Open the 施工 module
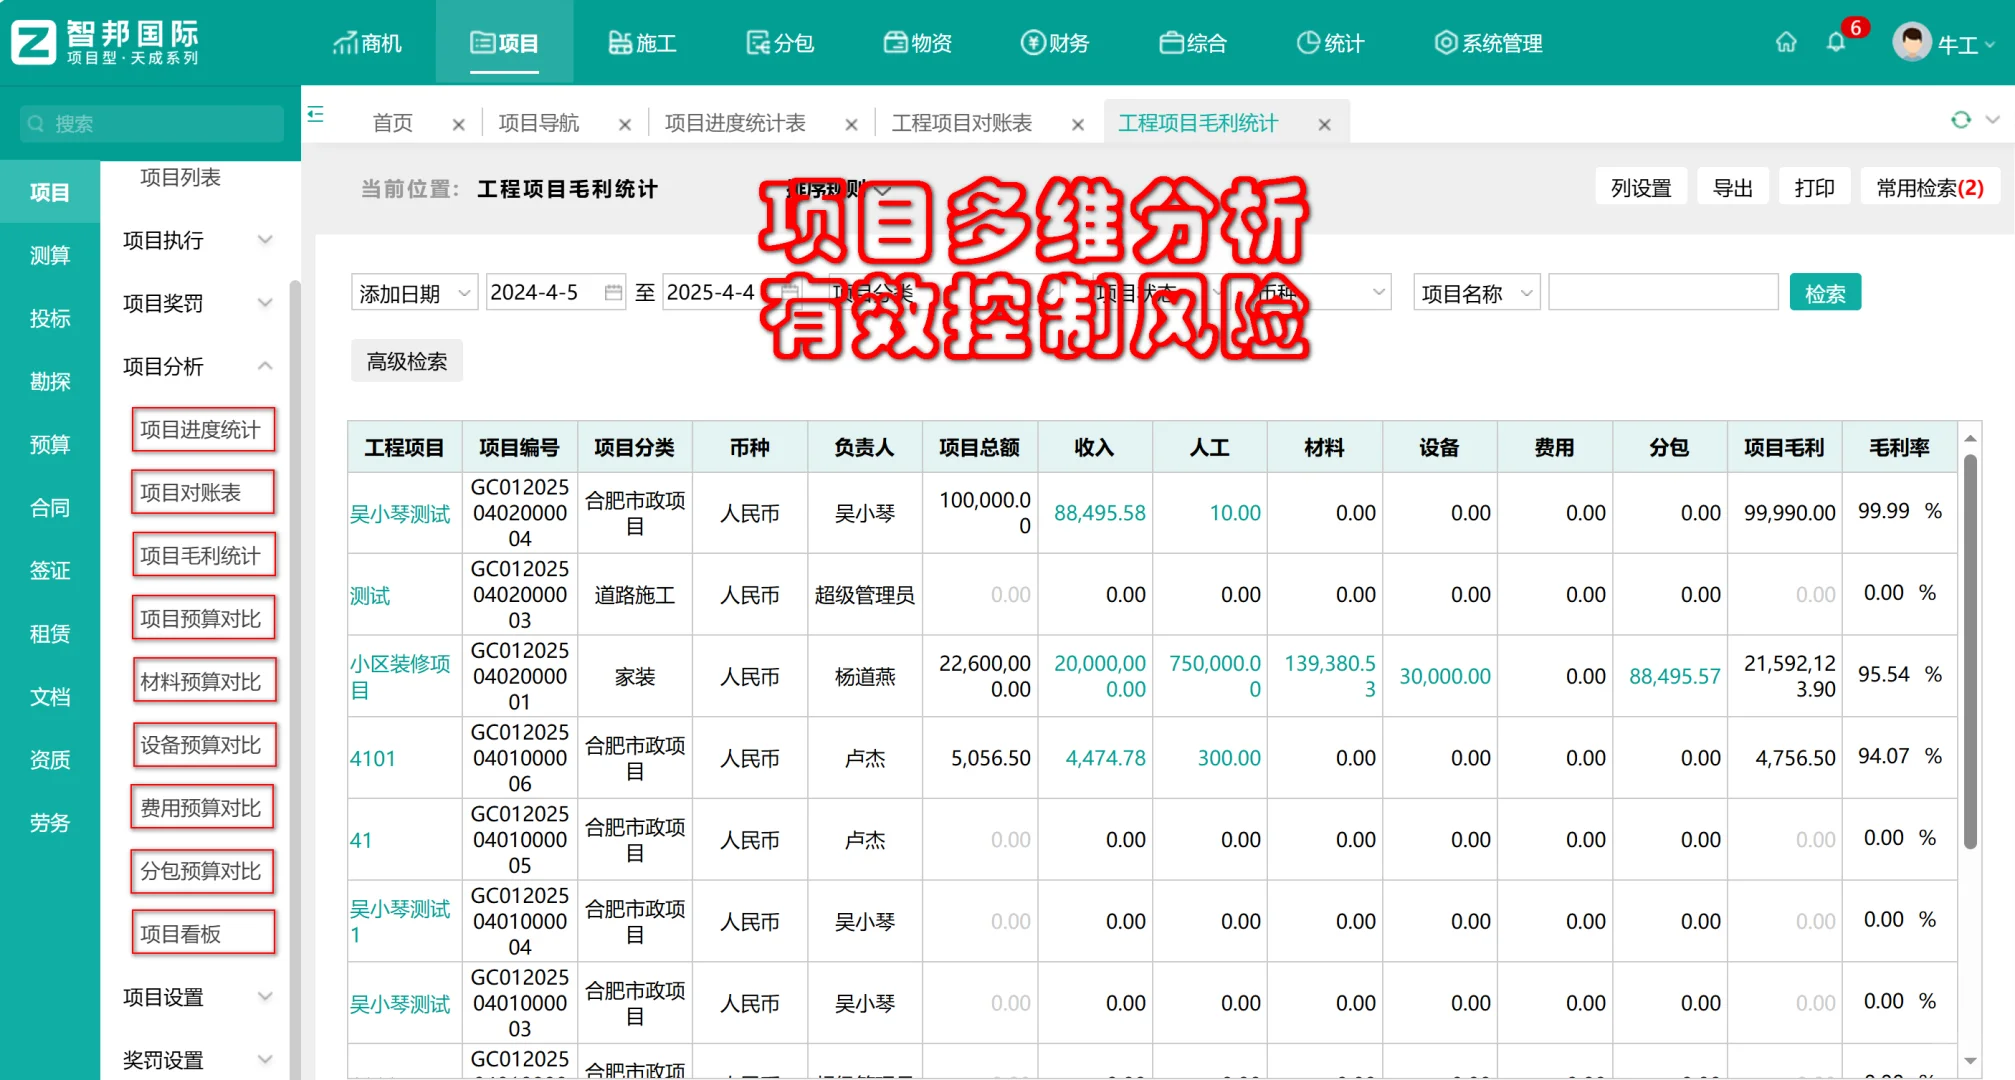 (x=643, y=42)
